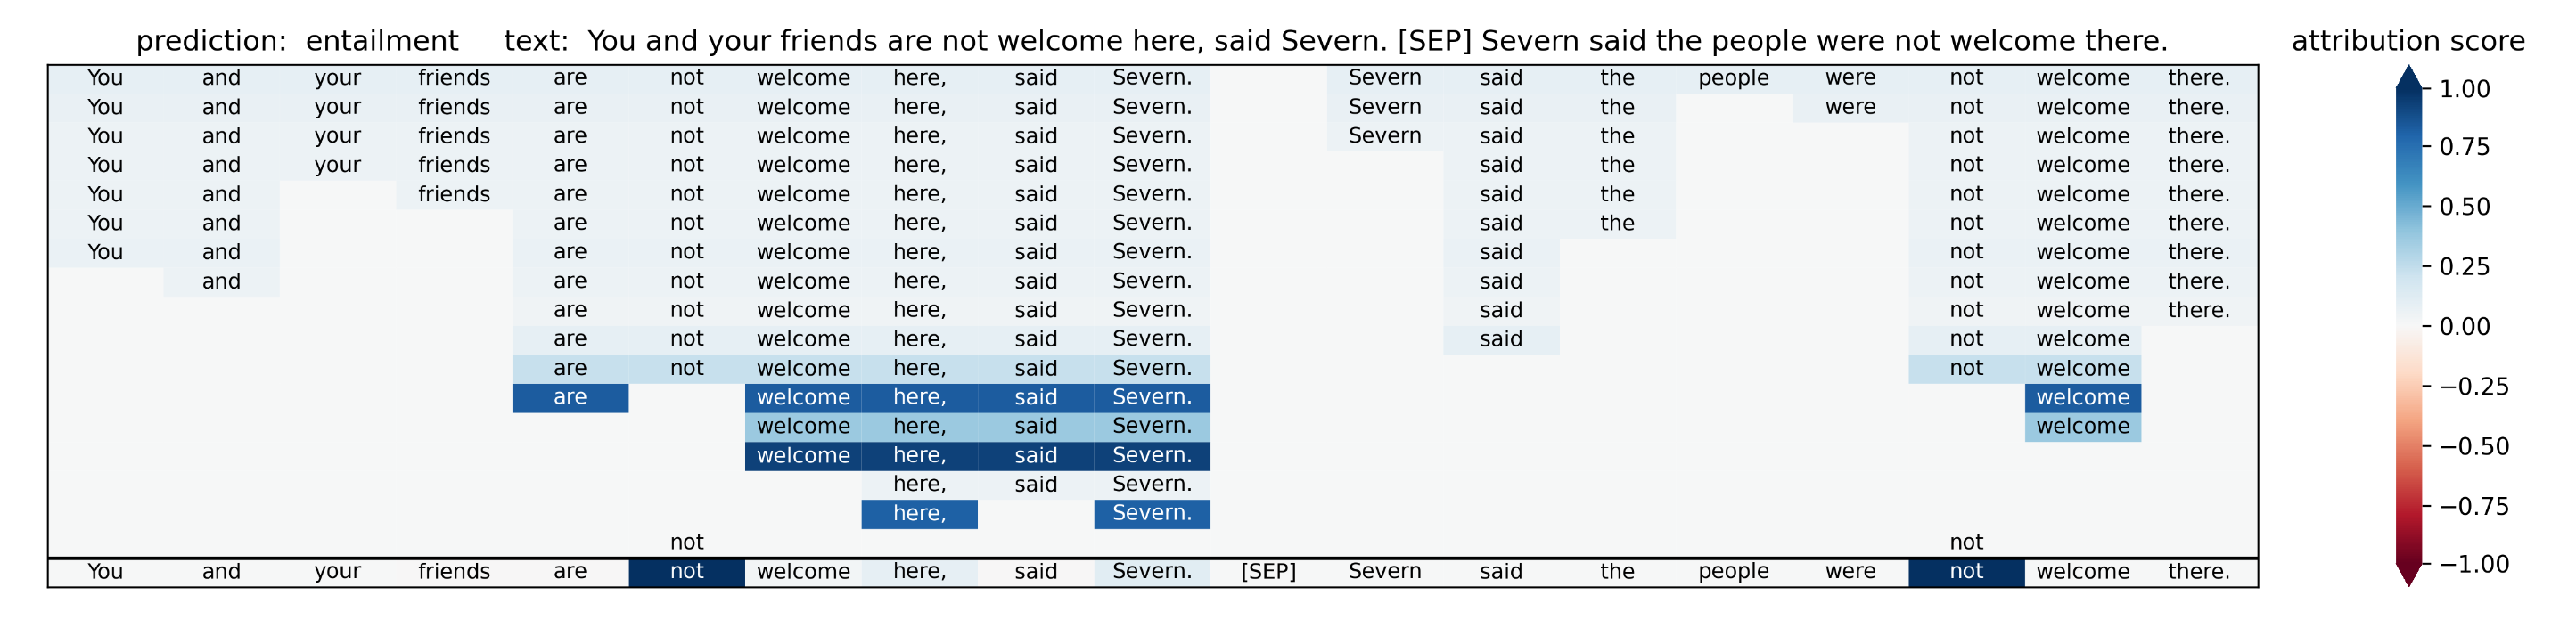The image size is (2576, 644).
Task: Click the dark blue 'not' cell in the bottom row's premise
Action: [686, 571]
